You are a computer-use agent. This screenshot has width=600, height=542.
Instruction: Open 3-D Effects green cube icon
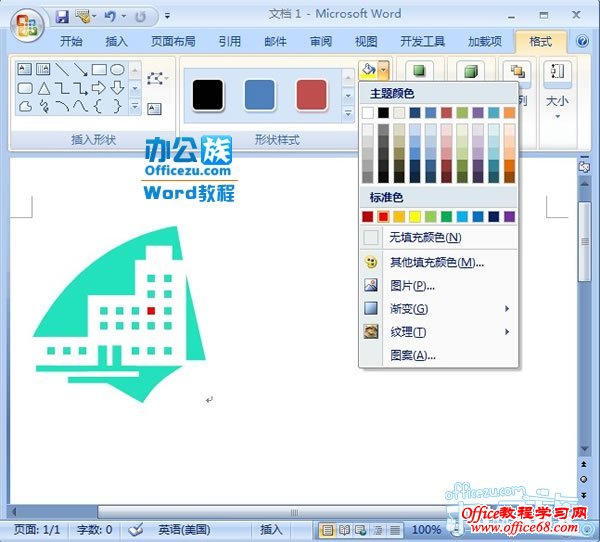(x=470, y=71)
